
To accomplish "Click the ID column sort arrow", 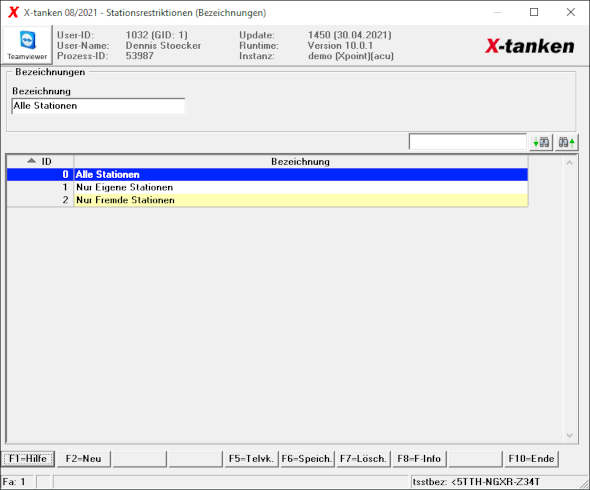I will point(32,161).
